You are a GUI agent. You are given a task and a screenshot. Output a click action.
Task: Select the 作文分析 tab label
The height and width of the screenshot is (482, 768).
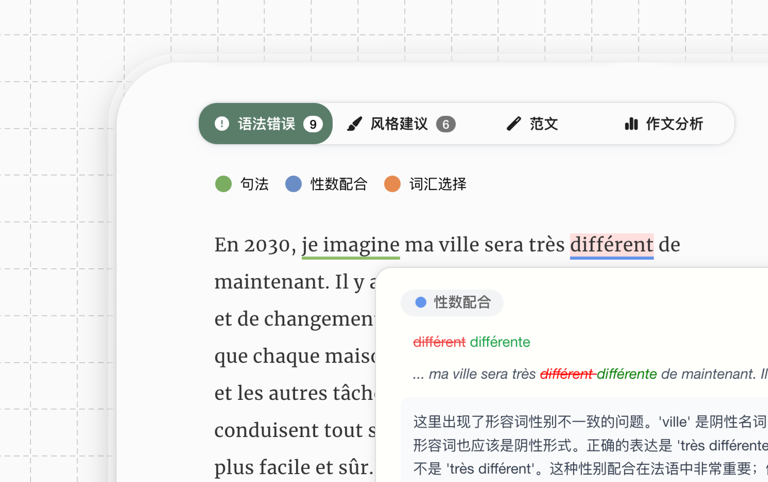pyautogui.click(x=674, y=124)
